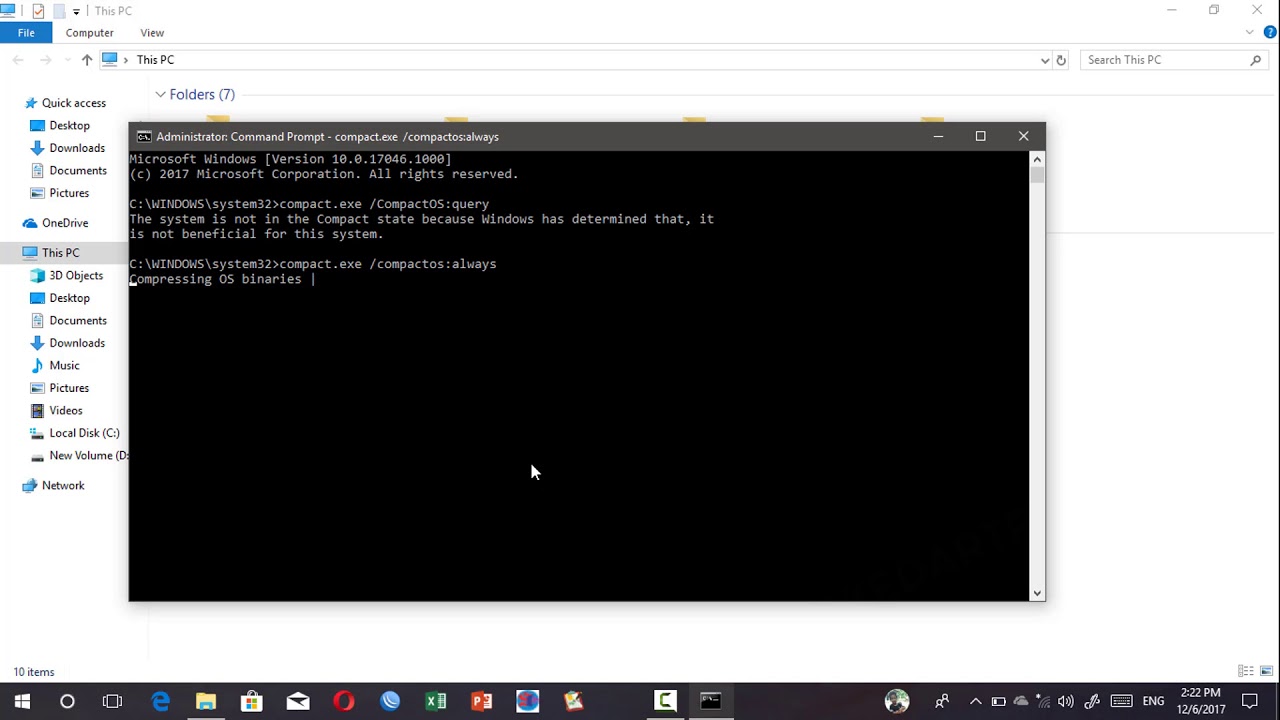Viewport: 1280px width, 720px height.
Task: Open the Windows Start menu
Action: pos(22,701)
